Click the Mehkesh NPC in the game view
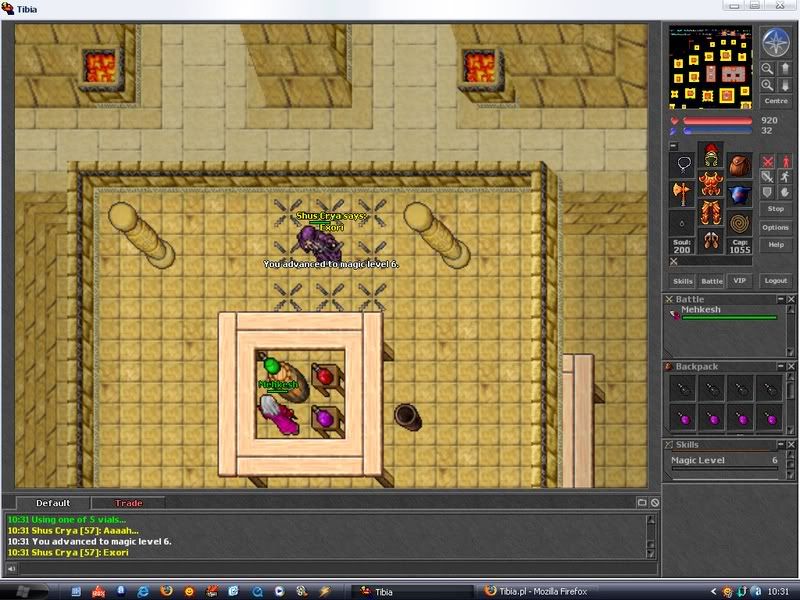This screenshot has height=600, width=800. 278,414
